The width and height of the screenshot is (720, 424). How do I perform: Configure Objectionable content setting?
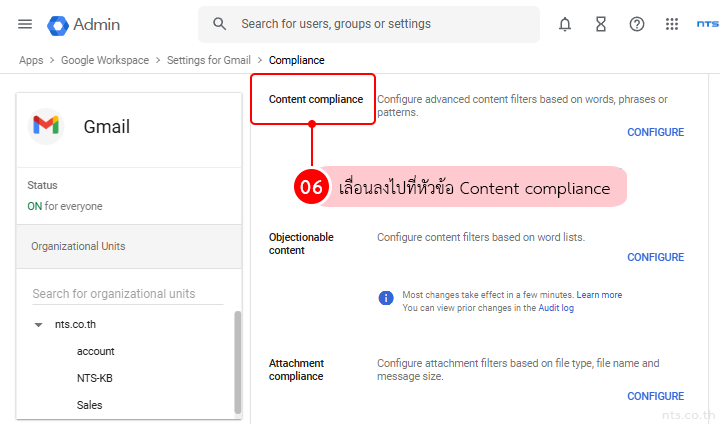(x=655, y=257)
